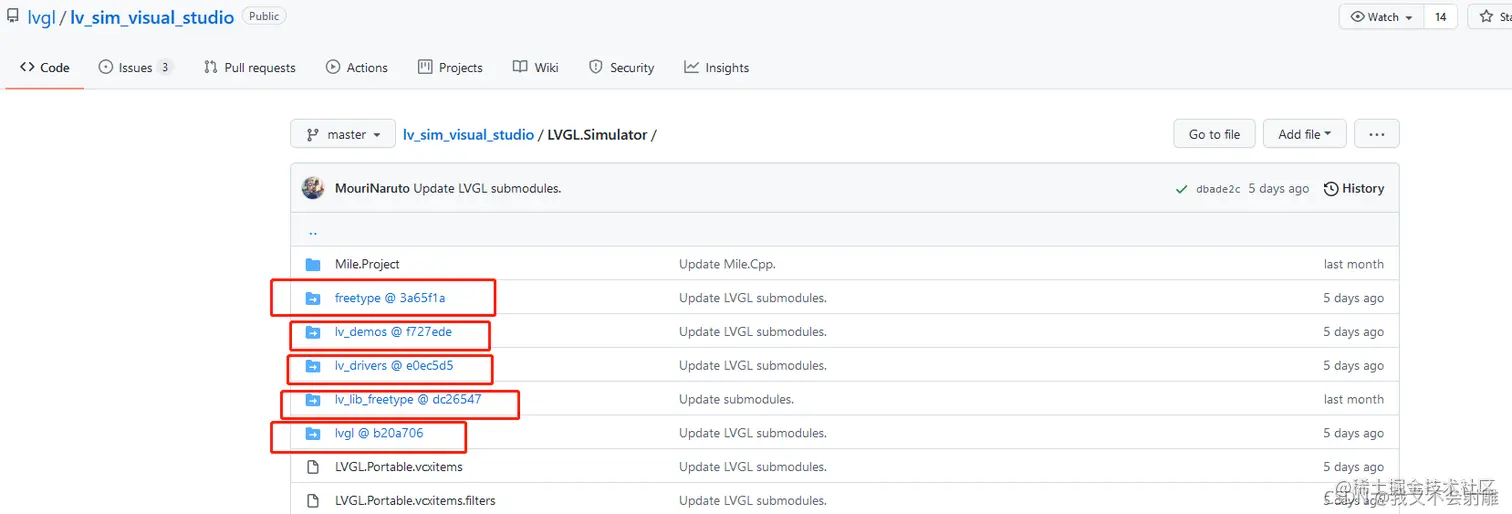Click 5 days ago in lvgl row
The height and width of the screenshot is (514, 1512).
click(x=1354, y=433)
